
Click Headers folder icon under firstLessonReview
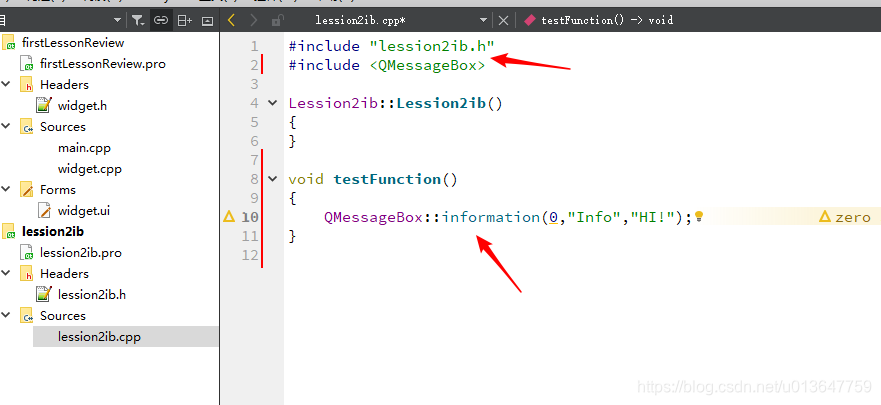click(26, 85)
